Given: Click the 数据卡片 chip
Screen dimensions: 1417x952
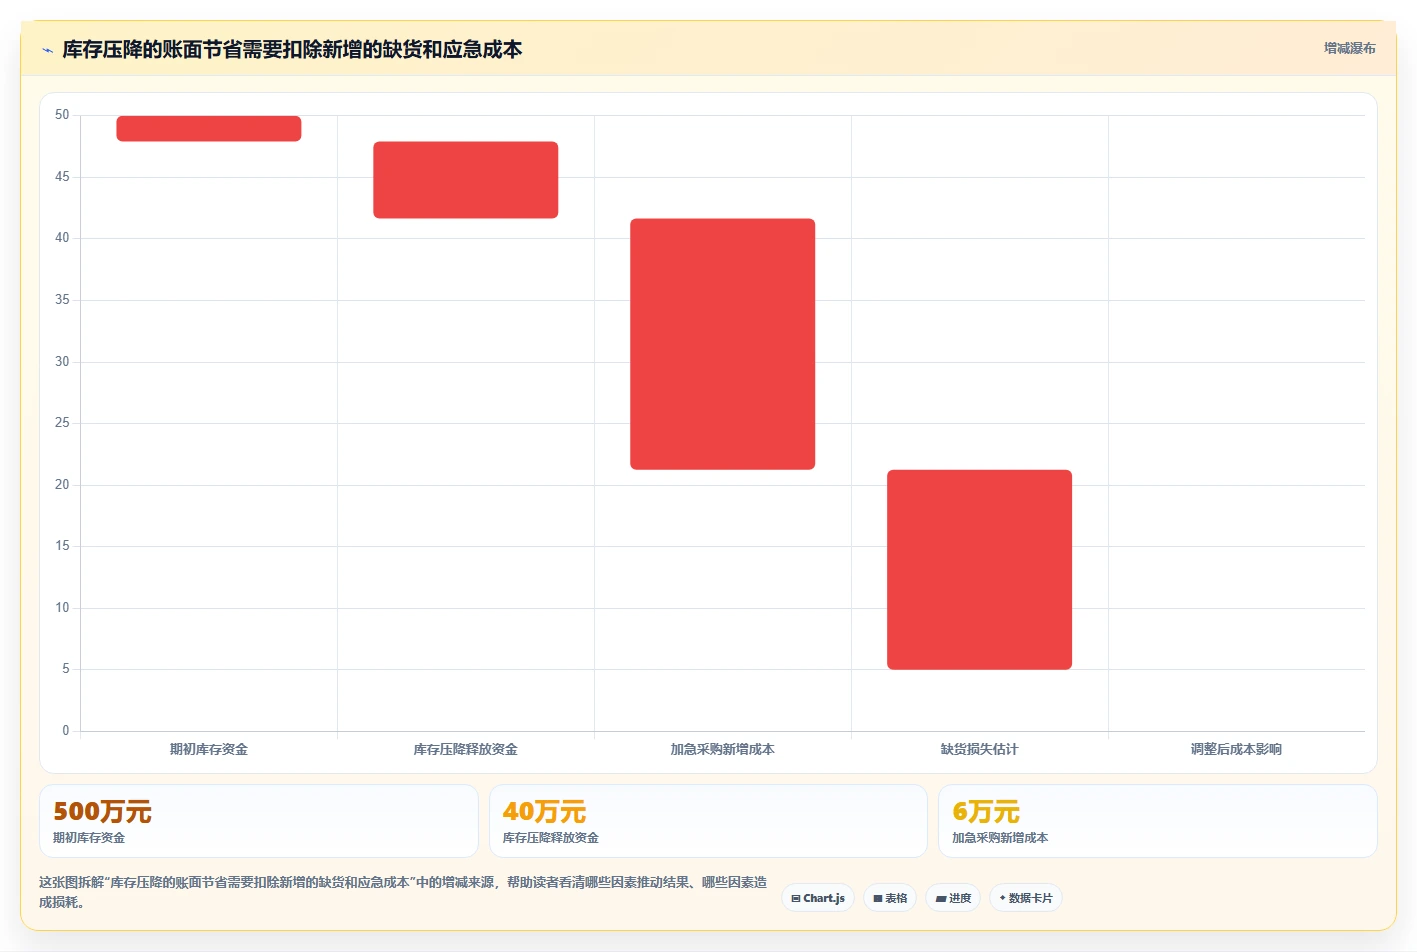Looking at the screenshot, I should [x=1026, y=898].
